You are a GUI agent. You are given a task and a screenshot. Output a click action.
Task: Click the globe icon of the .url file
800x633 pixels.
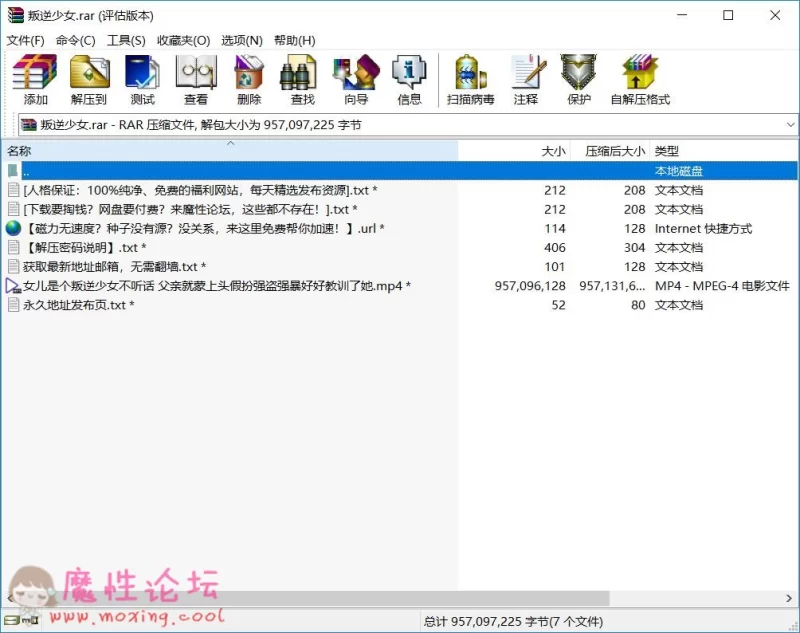click(x=13, y=228)
